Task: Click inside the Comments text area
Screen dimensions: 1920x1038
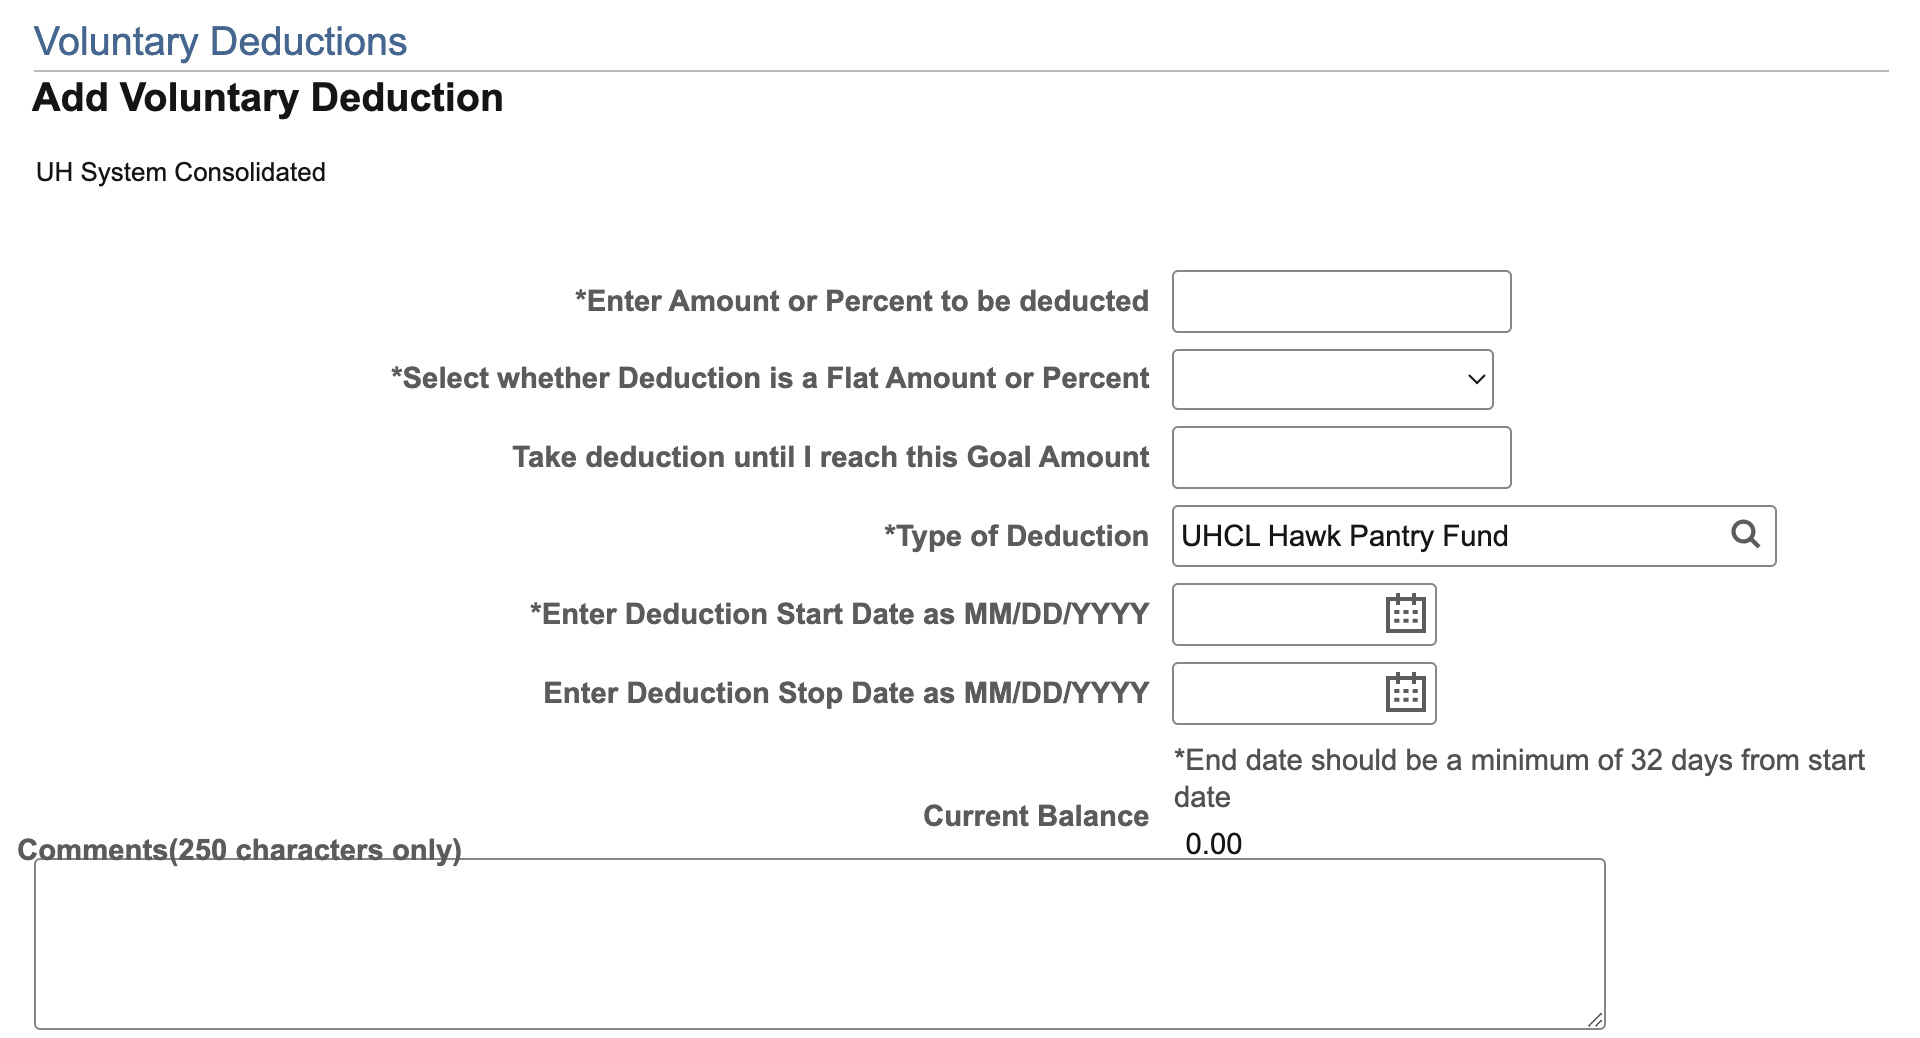Action: click(x=819, y=943)
